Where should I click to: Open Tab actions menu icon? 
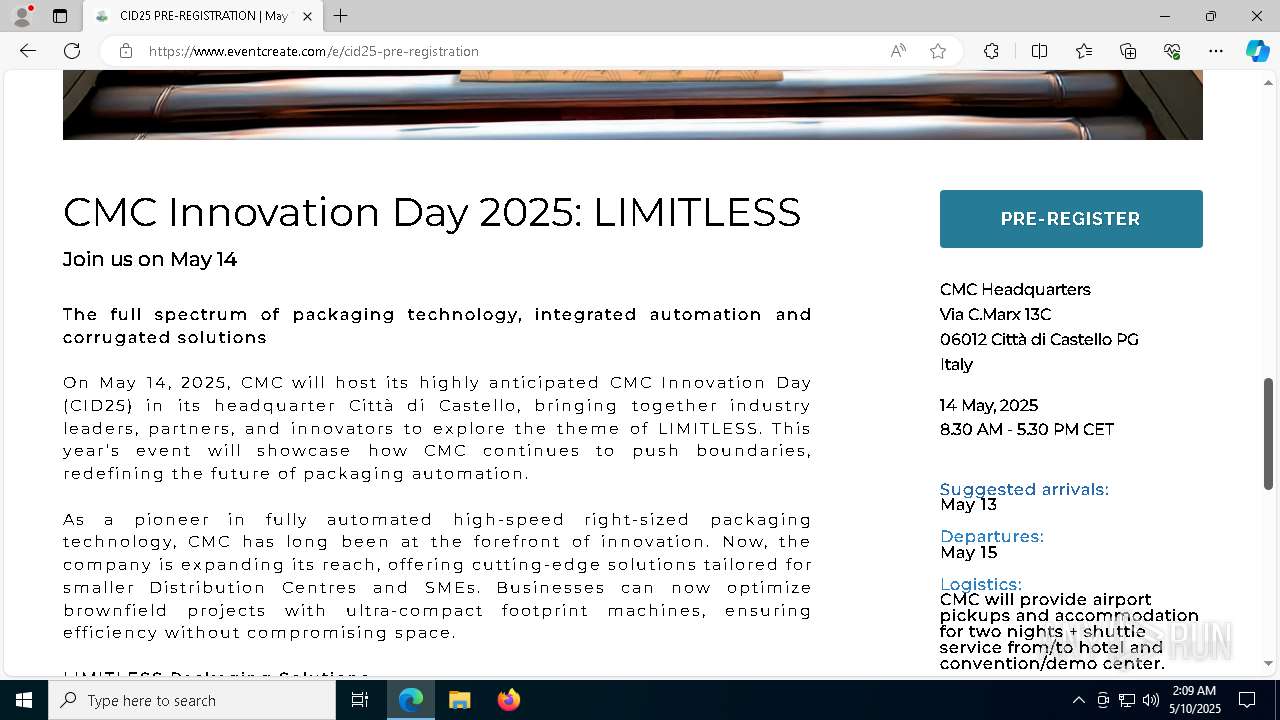click(60, 16)
